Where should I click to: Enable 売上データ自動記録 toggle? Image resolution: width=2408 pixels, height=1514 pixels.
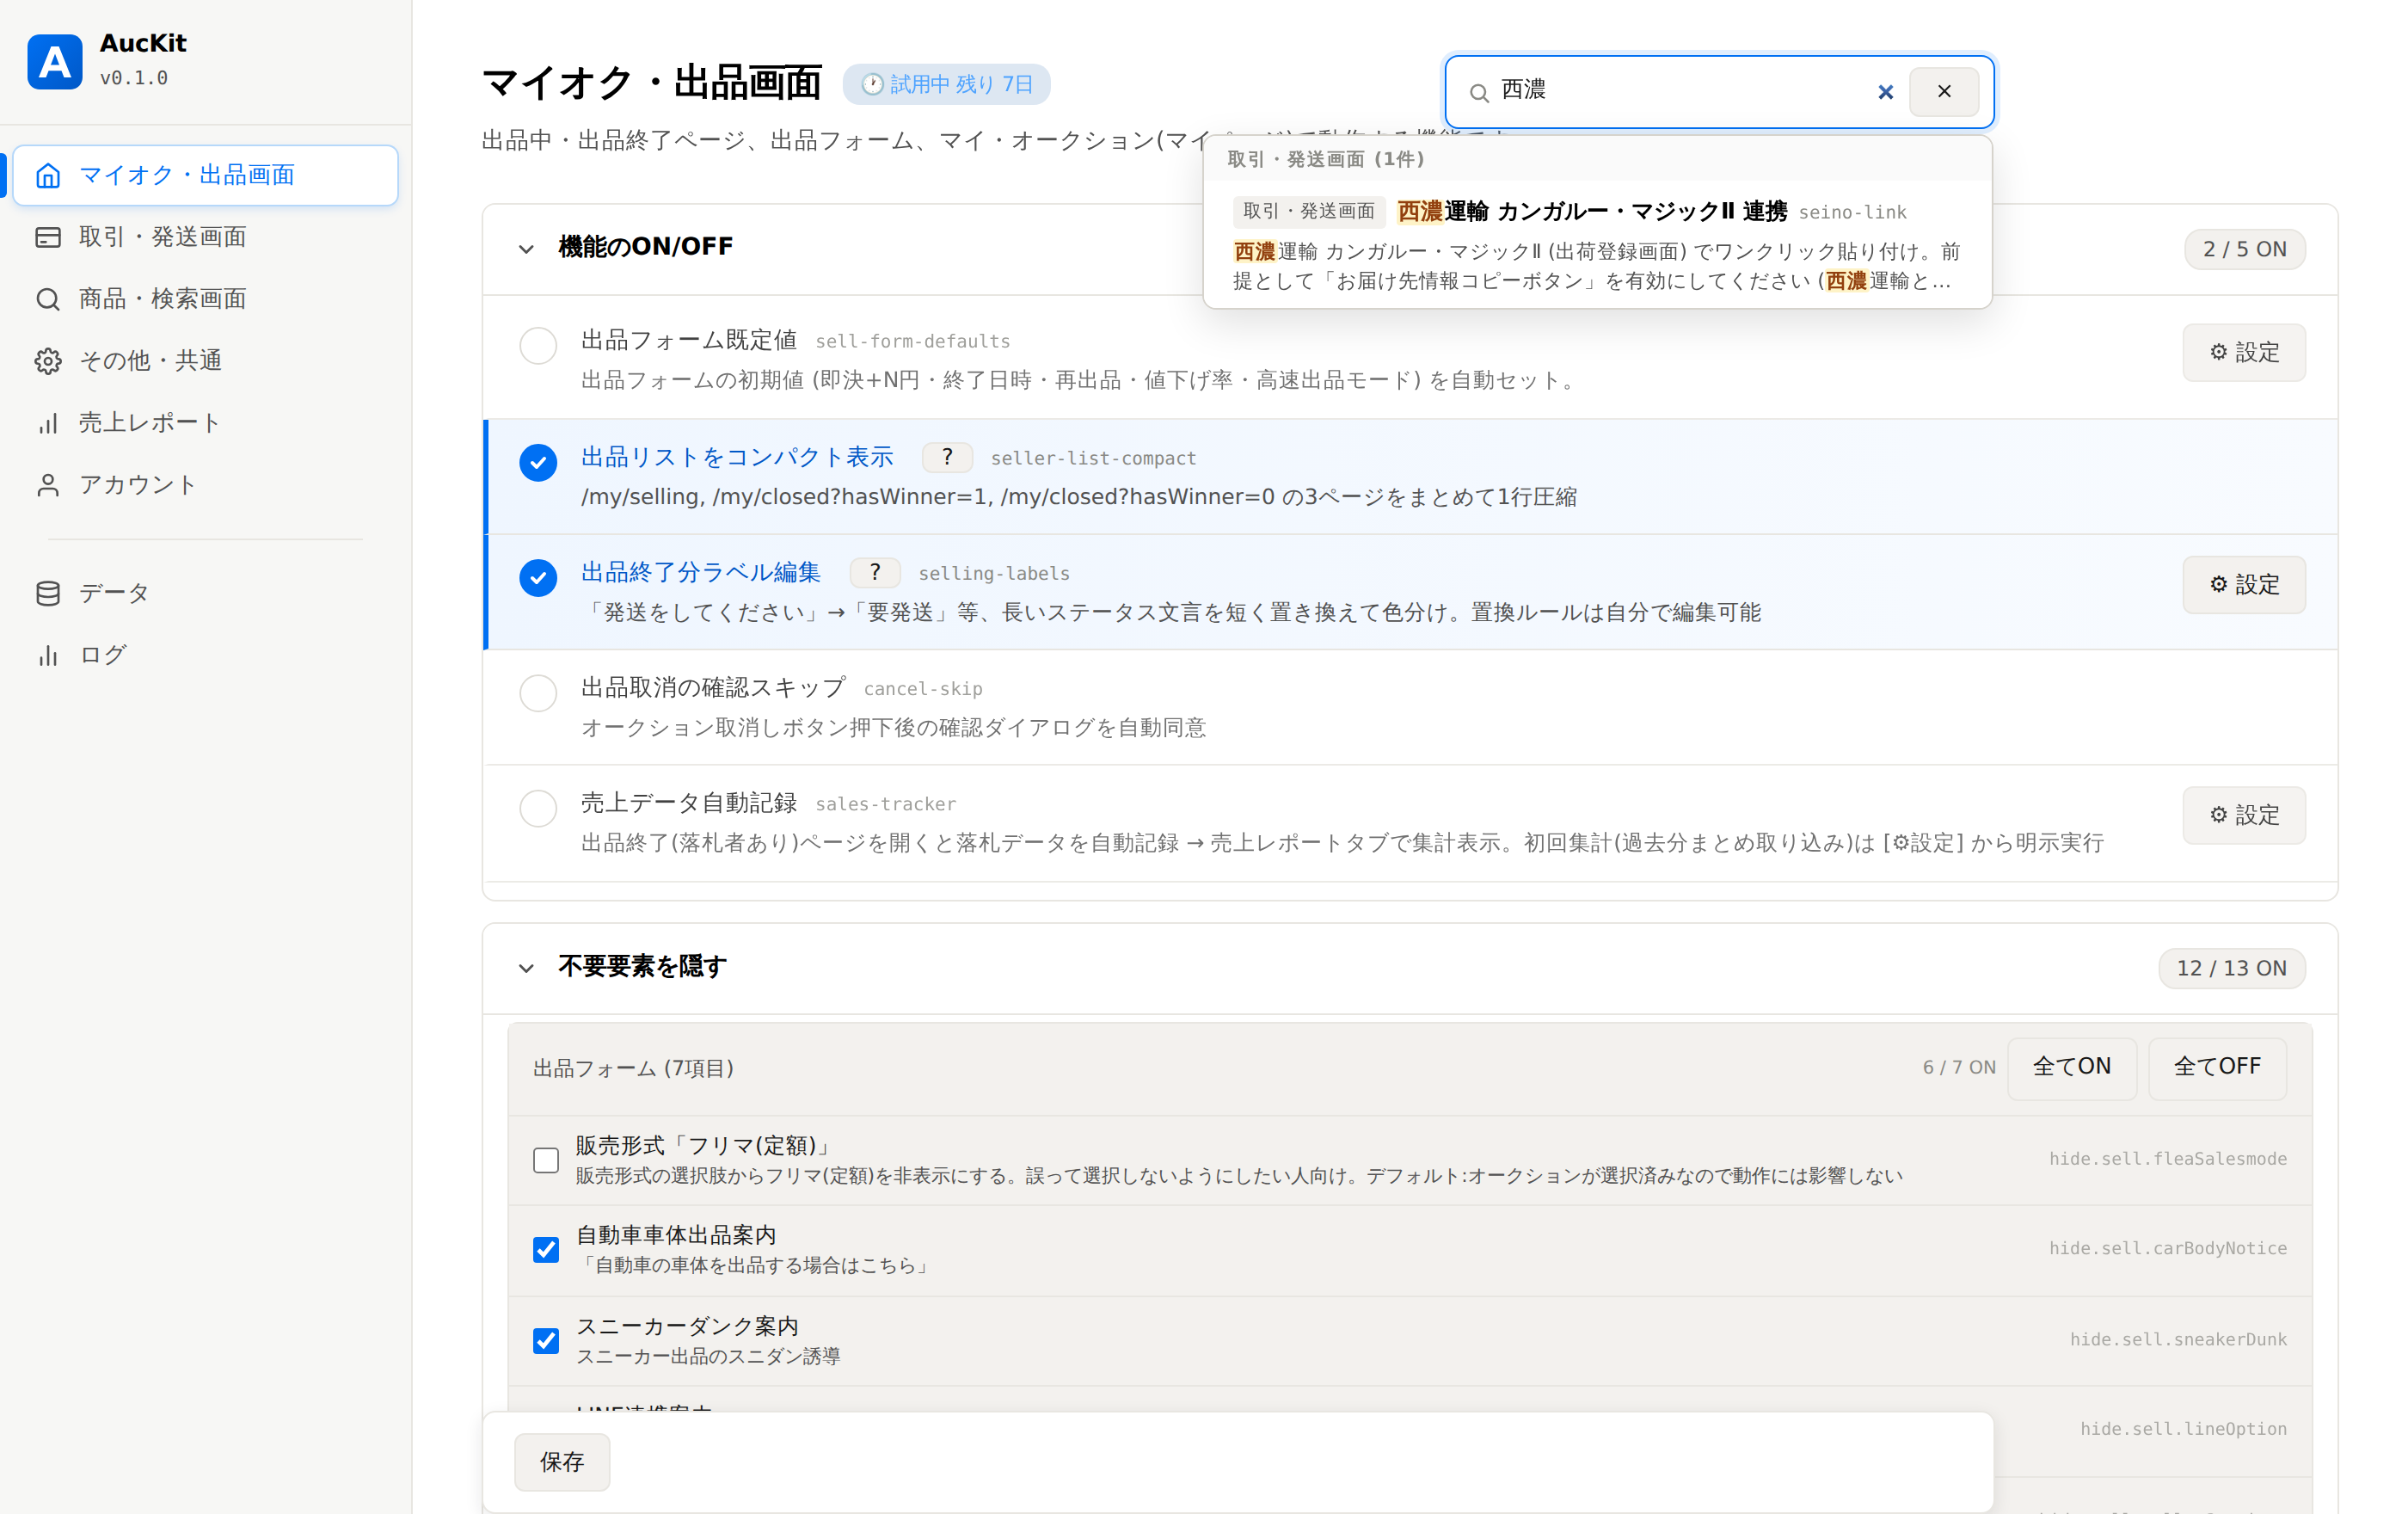coord(538,808)
